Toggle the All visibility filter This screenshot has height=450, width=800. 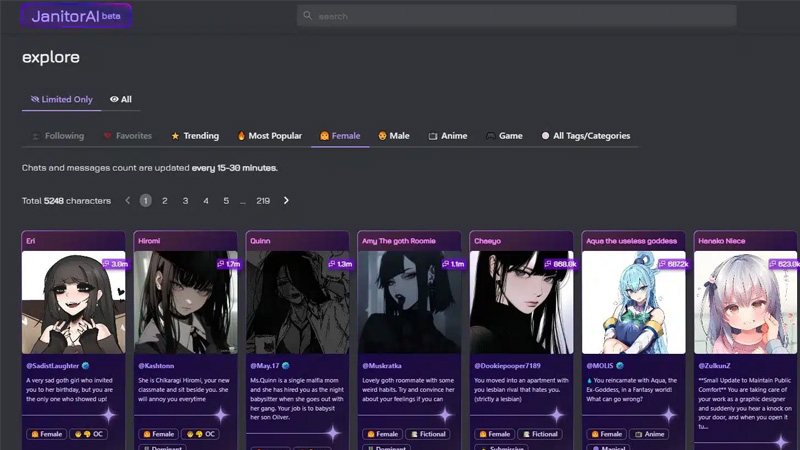coord(121,99)
